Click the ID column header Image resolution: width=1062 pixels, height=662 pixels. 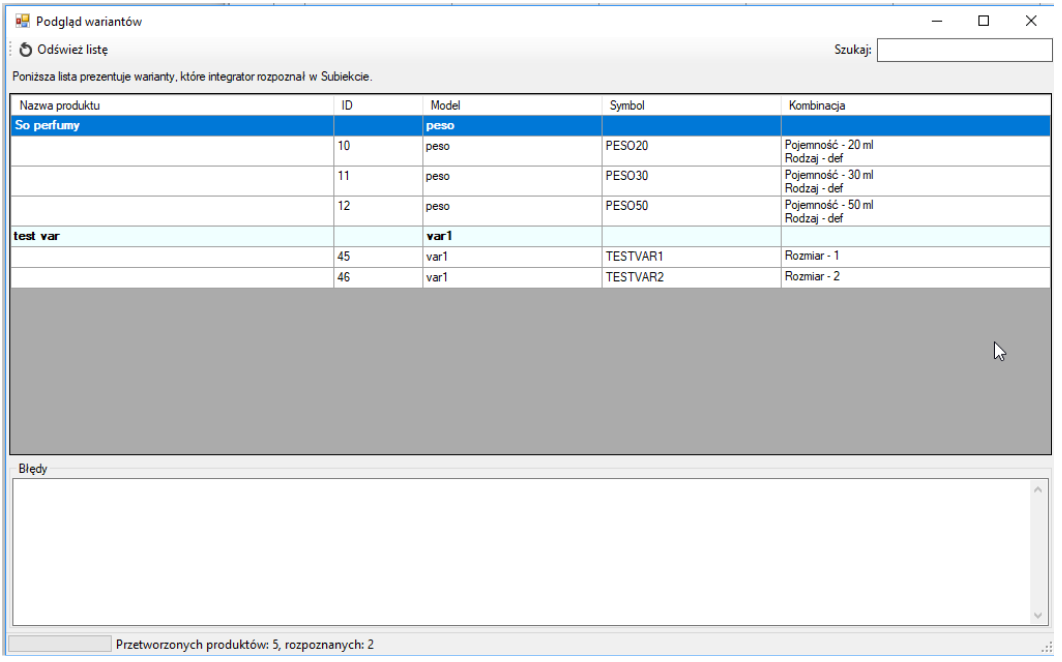[x=378, y=105]
